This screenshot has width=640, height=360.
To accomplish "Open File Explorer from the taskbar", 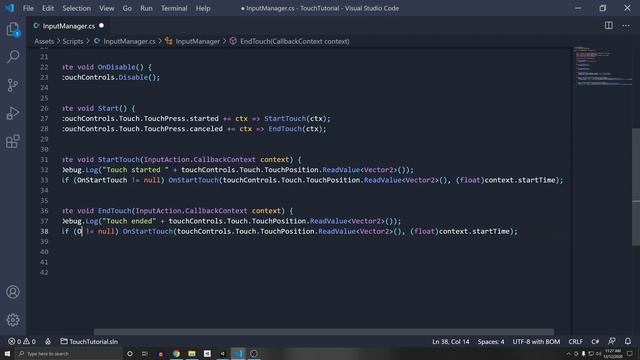I will [192, 353].
